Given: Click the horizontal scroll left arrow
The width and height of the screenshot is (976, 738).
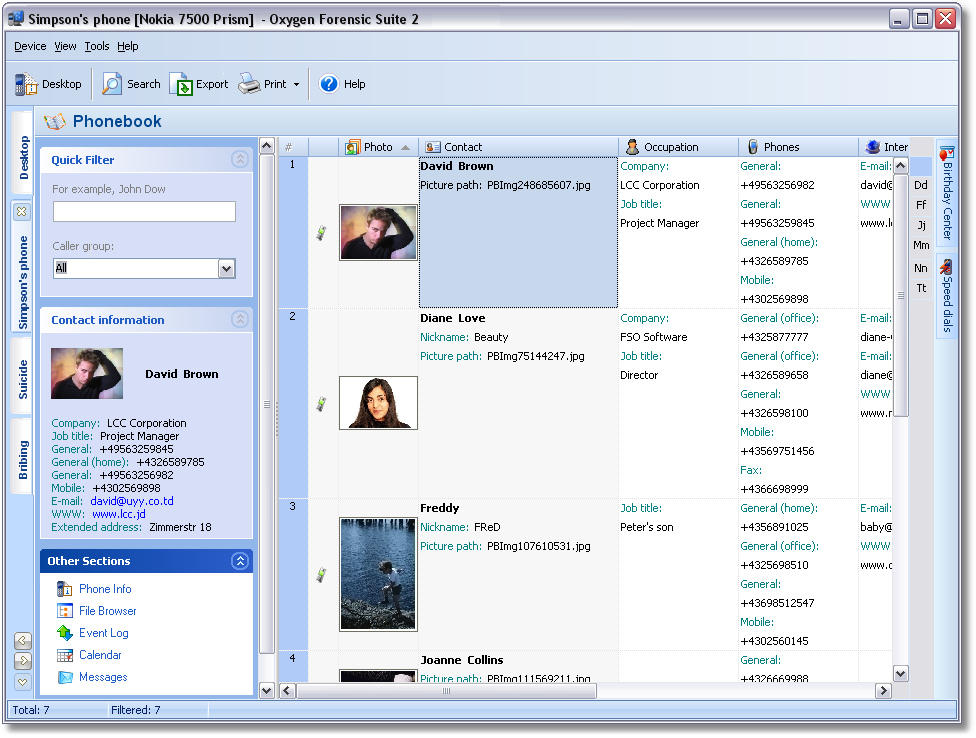Looking at the screenshot, I should pos(287,691).
